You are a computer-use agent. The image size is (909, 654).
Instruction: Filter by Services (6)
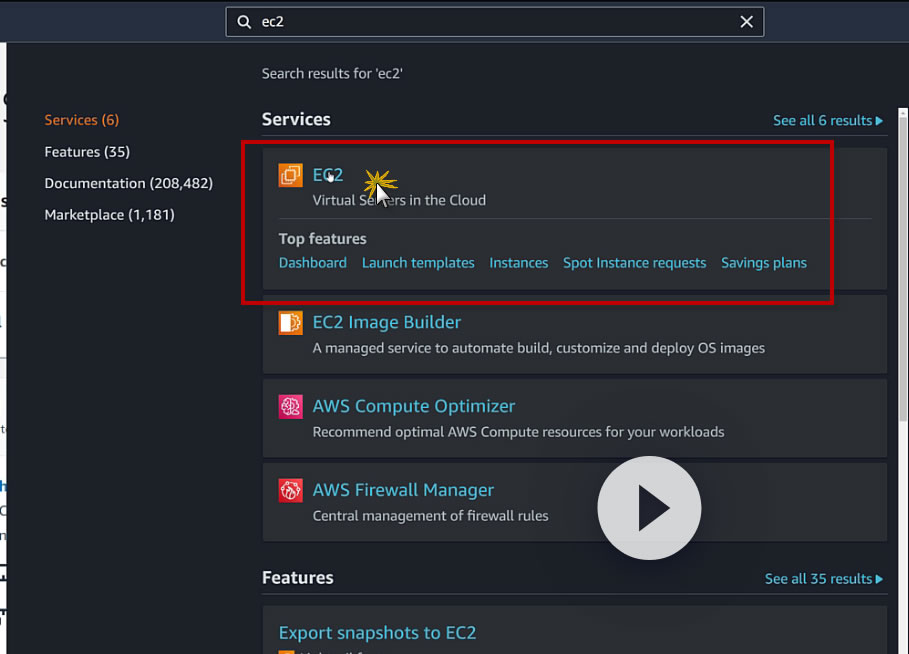click(82, 120)
